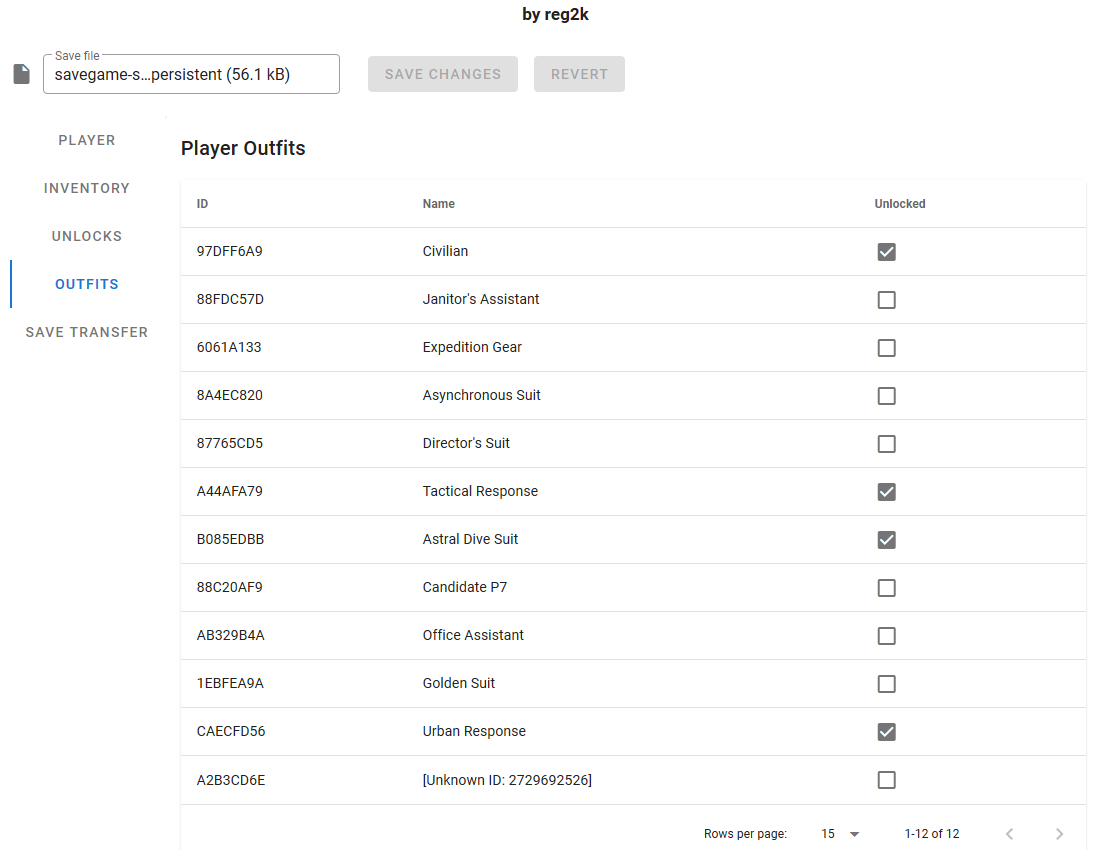
Task: Go to next page arrow
Action: (1059, 834)
